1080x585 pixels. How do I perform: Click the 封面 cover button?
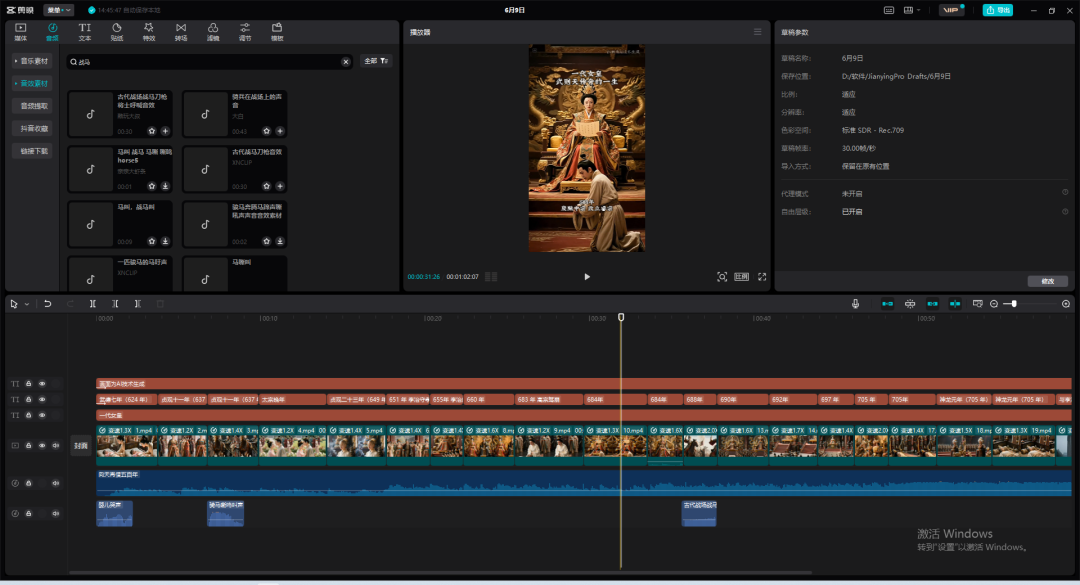(81, 446)
